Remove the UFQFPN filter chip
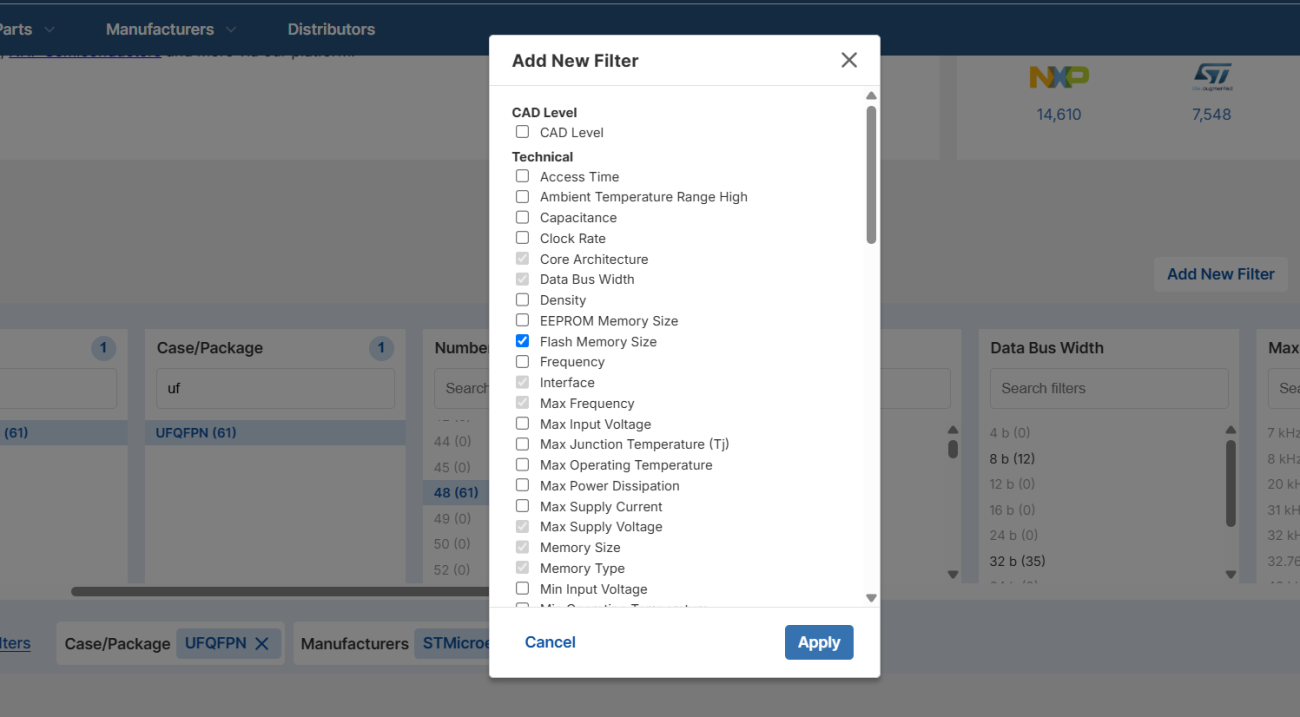 [262, 644]
